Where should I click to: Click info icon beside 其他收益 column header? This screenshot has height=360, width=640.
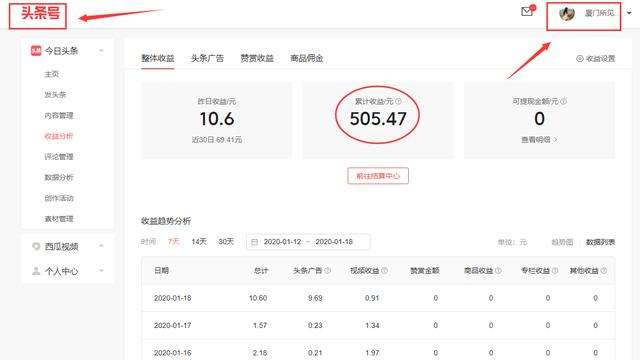tap(604, 270)
